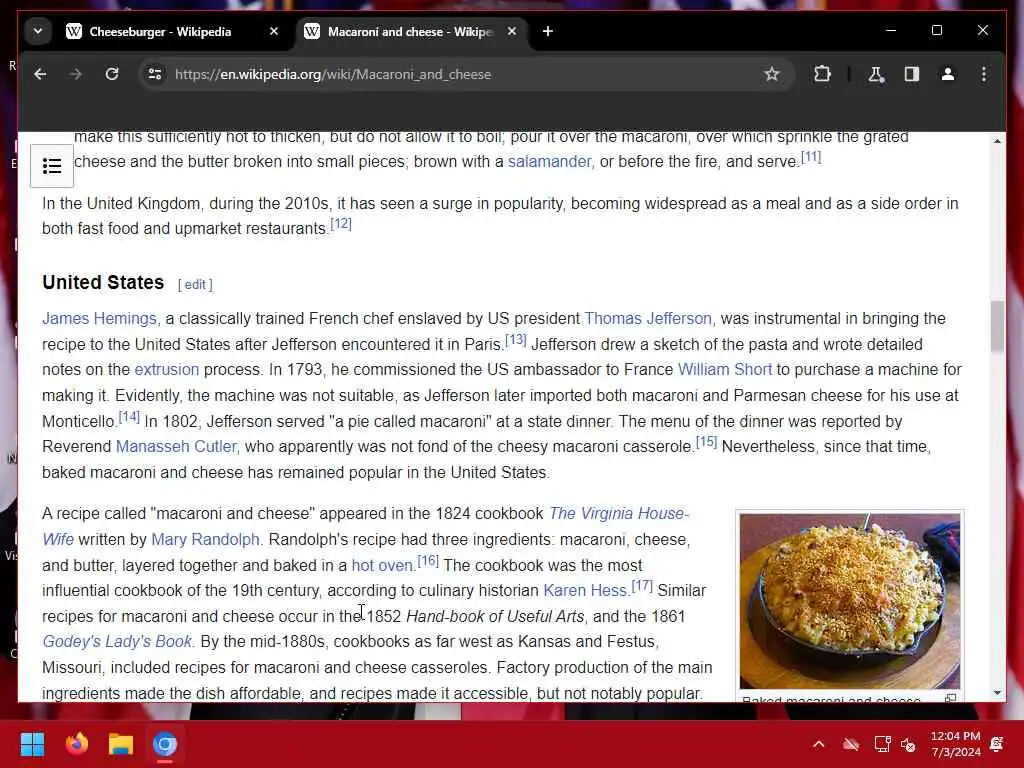
Task: Open the muted volume tray icon
Action: pyautogui.click(x=908, y=744)
